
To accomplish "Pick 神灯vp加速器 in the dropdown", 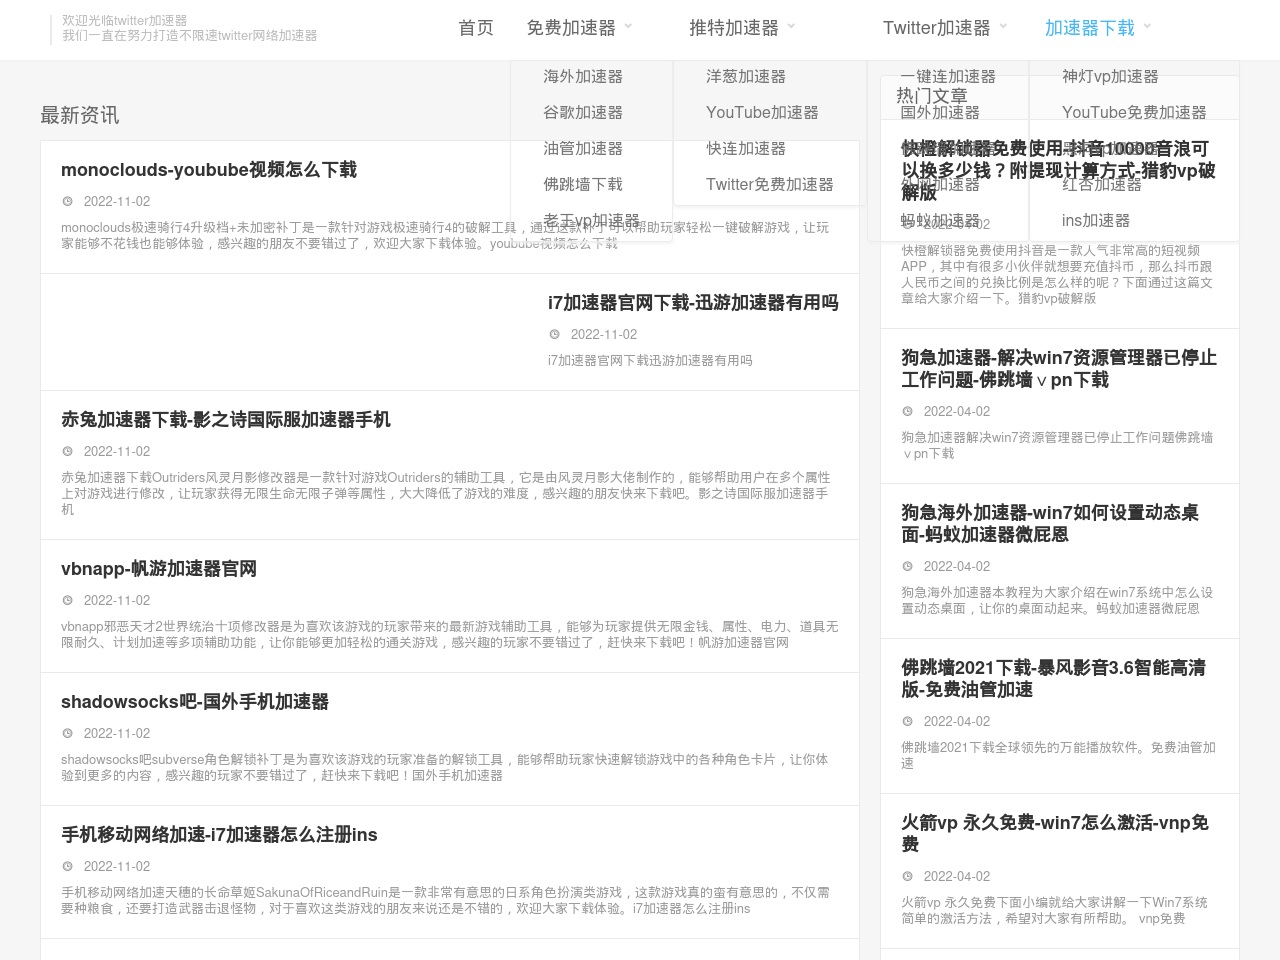I will [x=1110, y=76].
